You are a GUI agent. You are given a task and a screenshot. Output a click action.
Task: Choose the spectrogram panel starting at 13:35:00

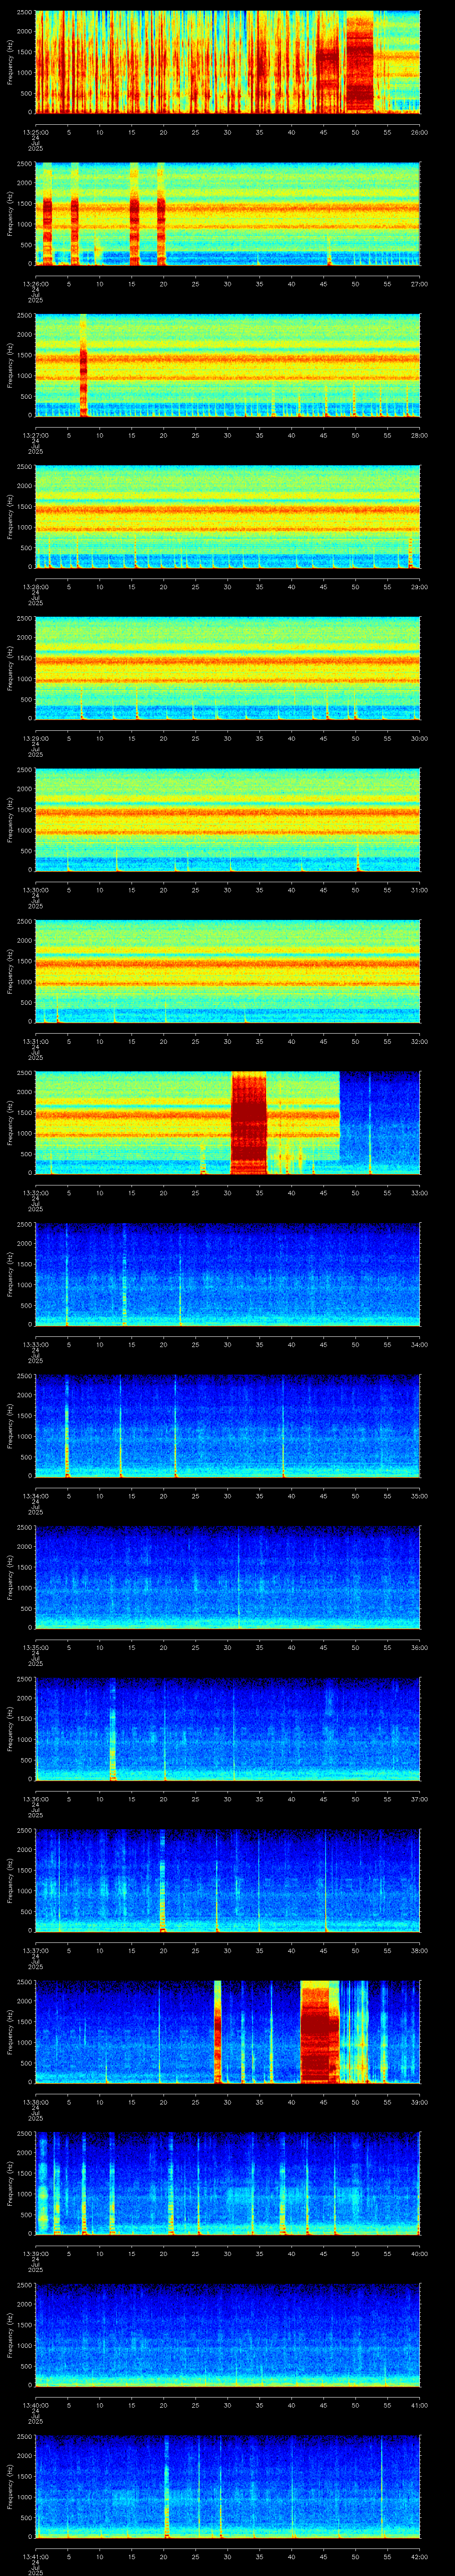(227, 1577)
